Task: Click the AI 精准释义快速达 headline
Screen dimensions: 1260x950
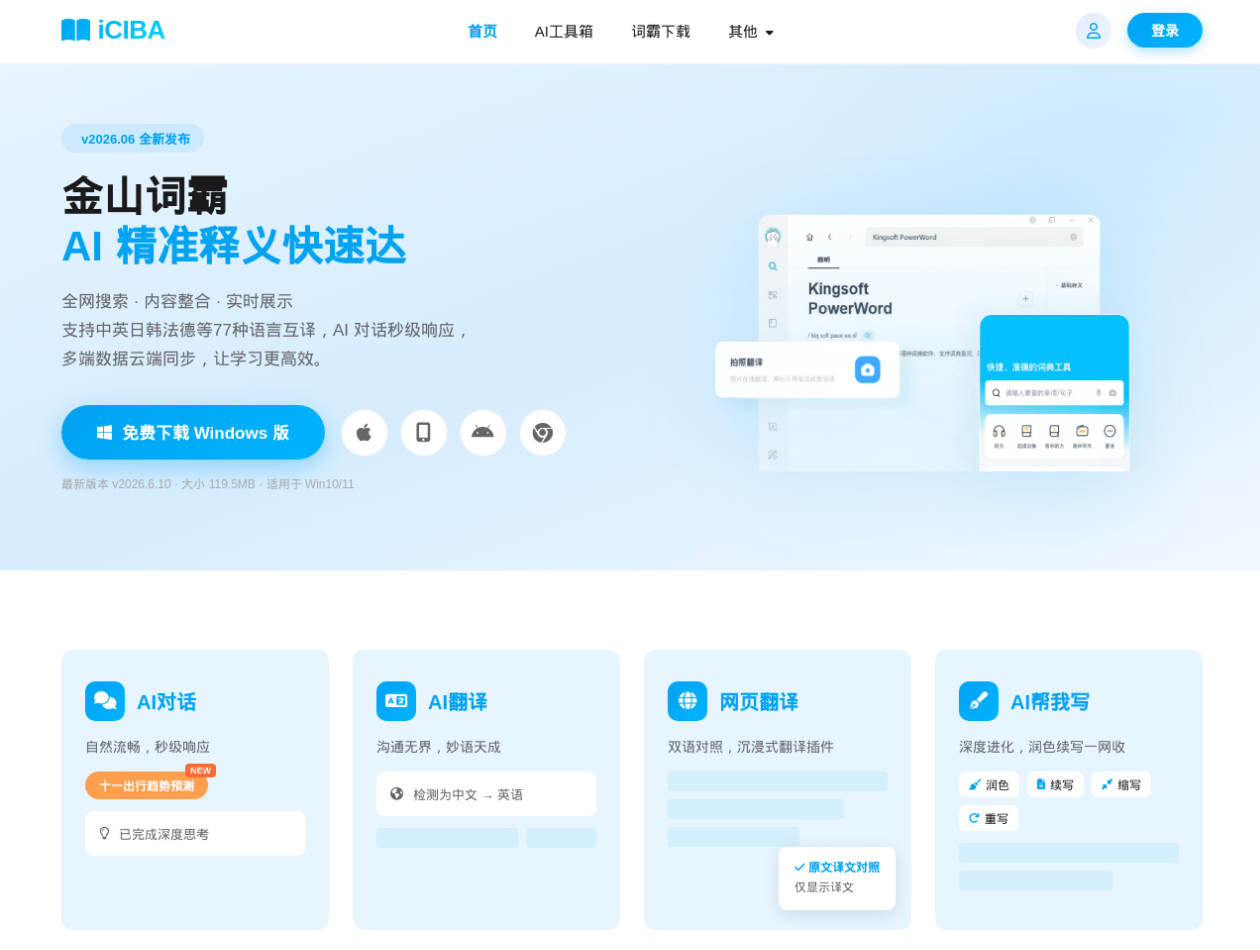Action: coord(234,246)
